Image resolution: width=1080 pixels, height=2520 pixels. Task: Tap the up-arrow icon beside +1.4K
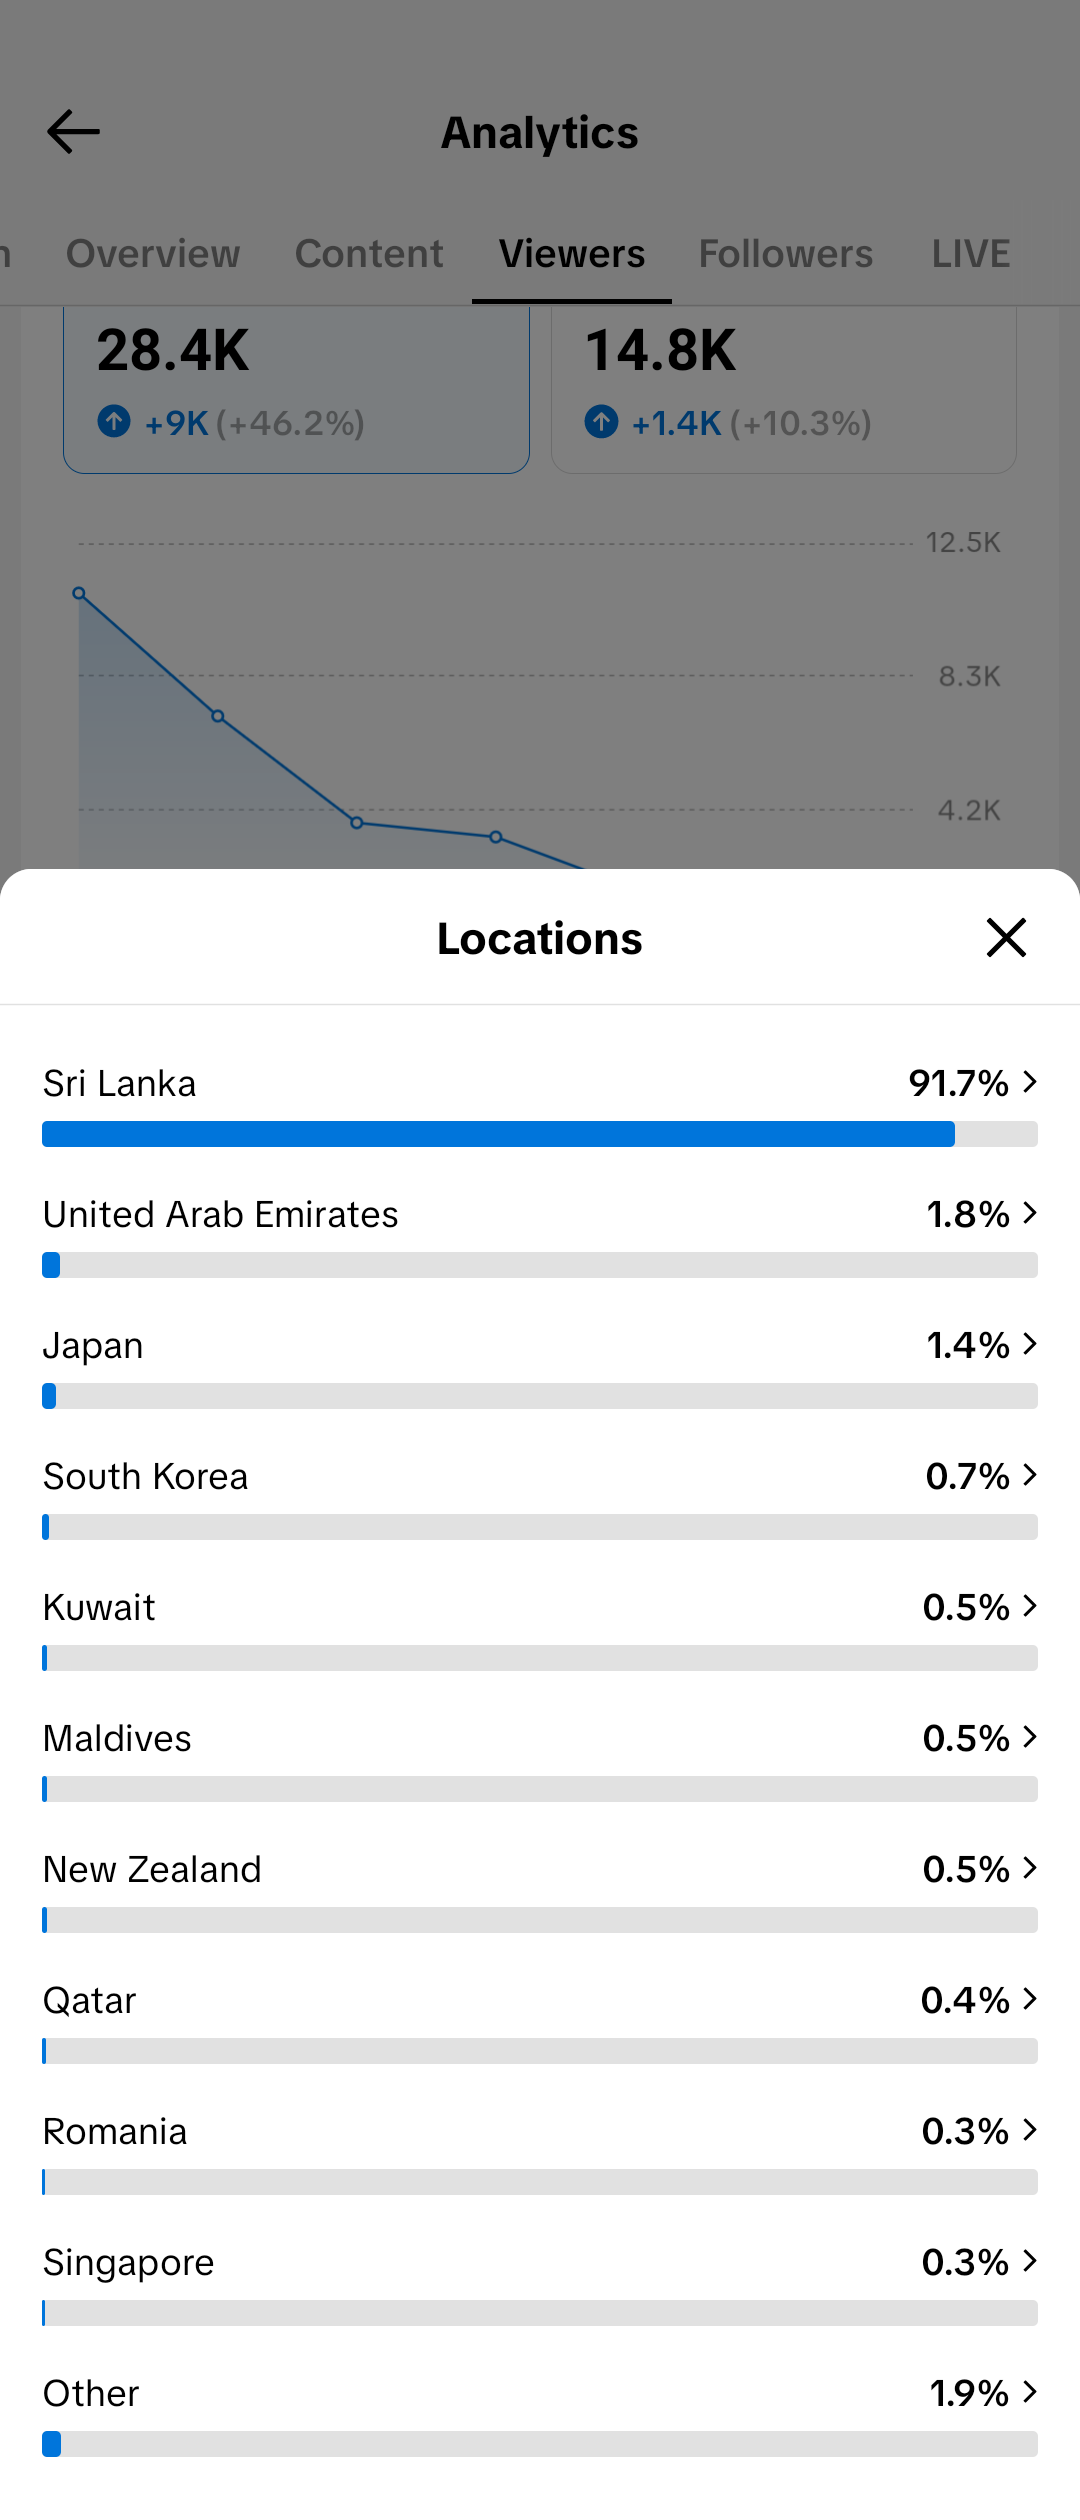tap(601, 421)
